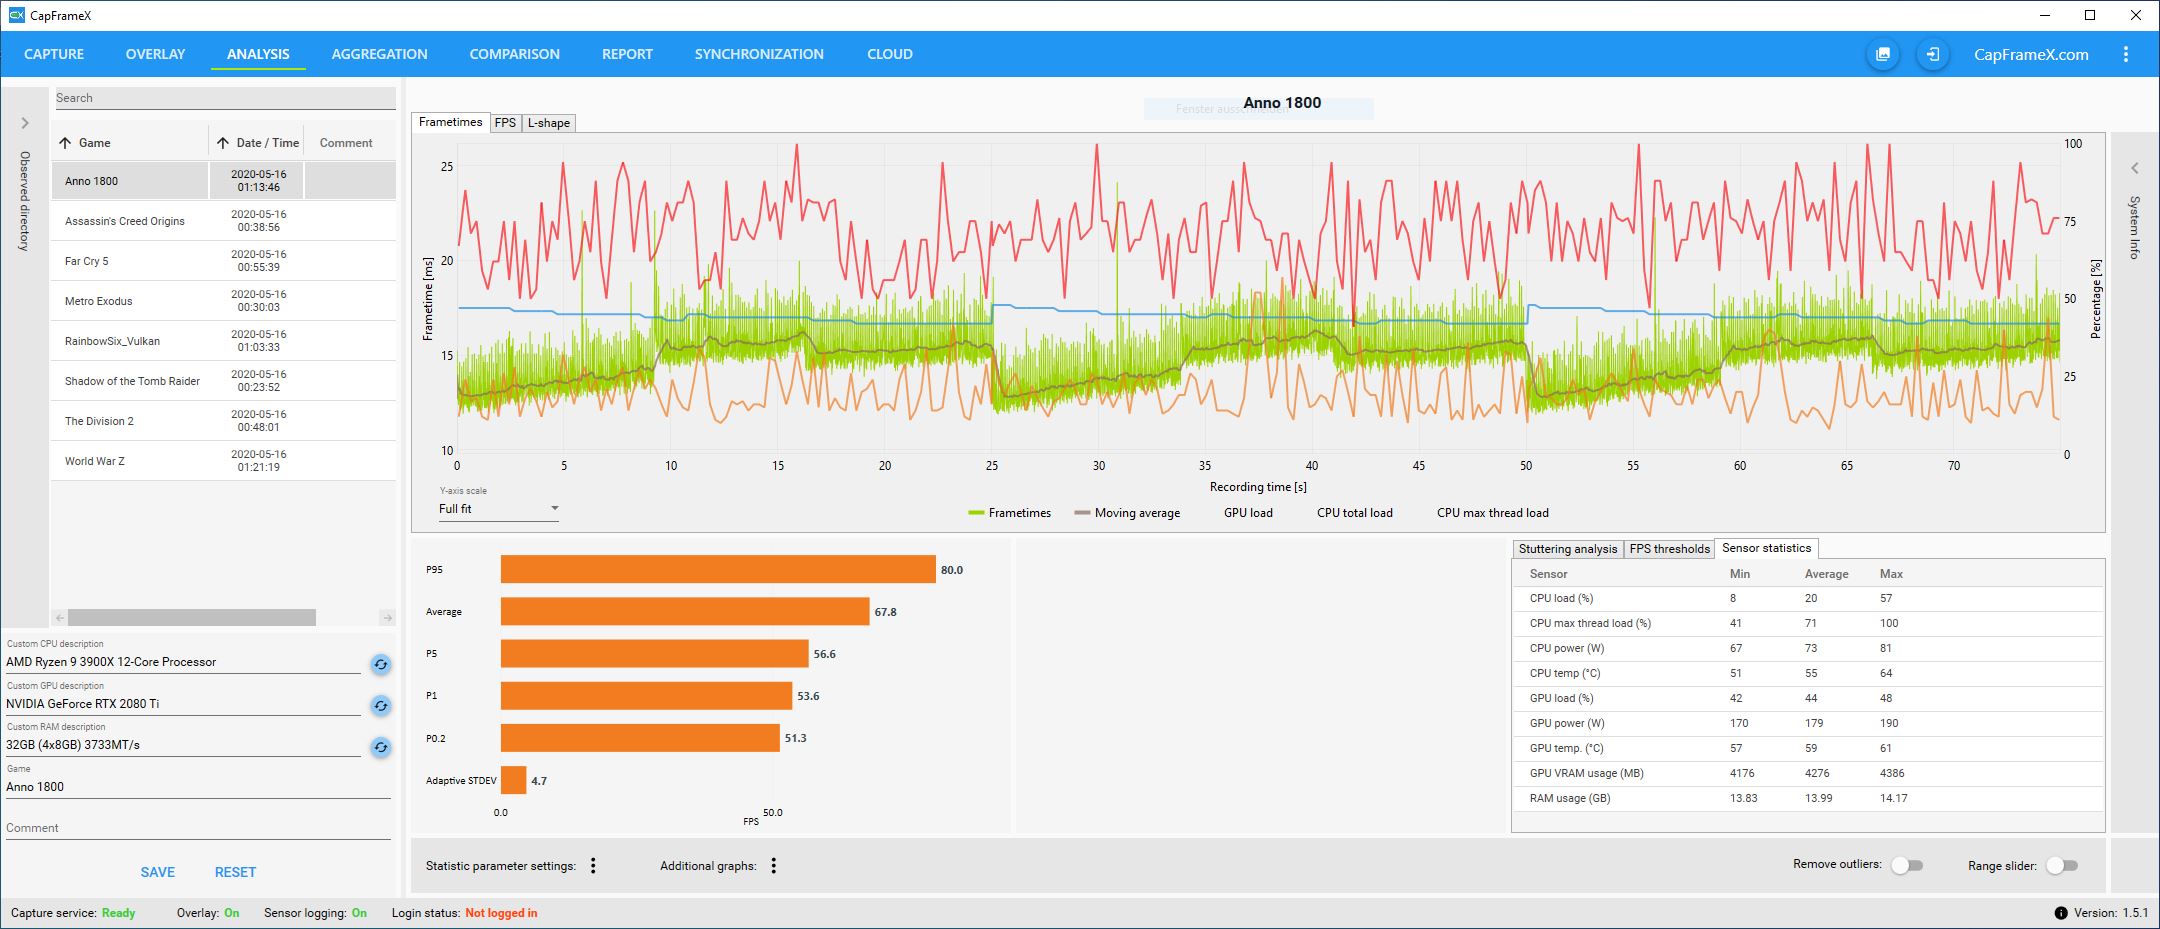This screenshot has width=2160, height=929.
Task: Switch to the CAPTURE tab
Action: (x=54, y=54)
